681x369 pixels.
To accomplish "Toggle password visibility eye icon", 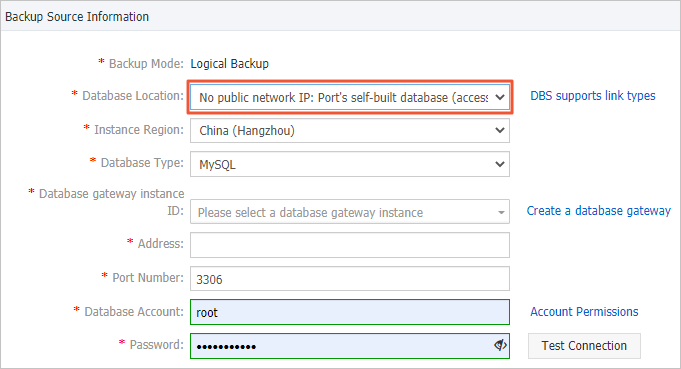I will (500, 345).
